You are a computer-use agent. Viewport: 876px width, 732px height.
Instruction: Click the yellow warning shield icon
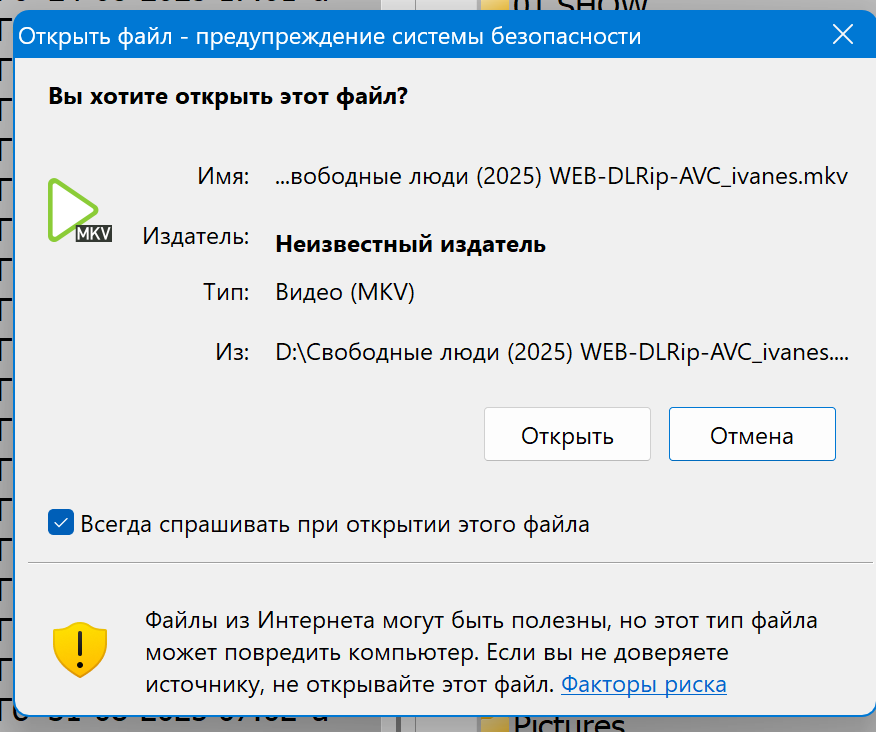click(x=80, y=650)
